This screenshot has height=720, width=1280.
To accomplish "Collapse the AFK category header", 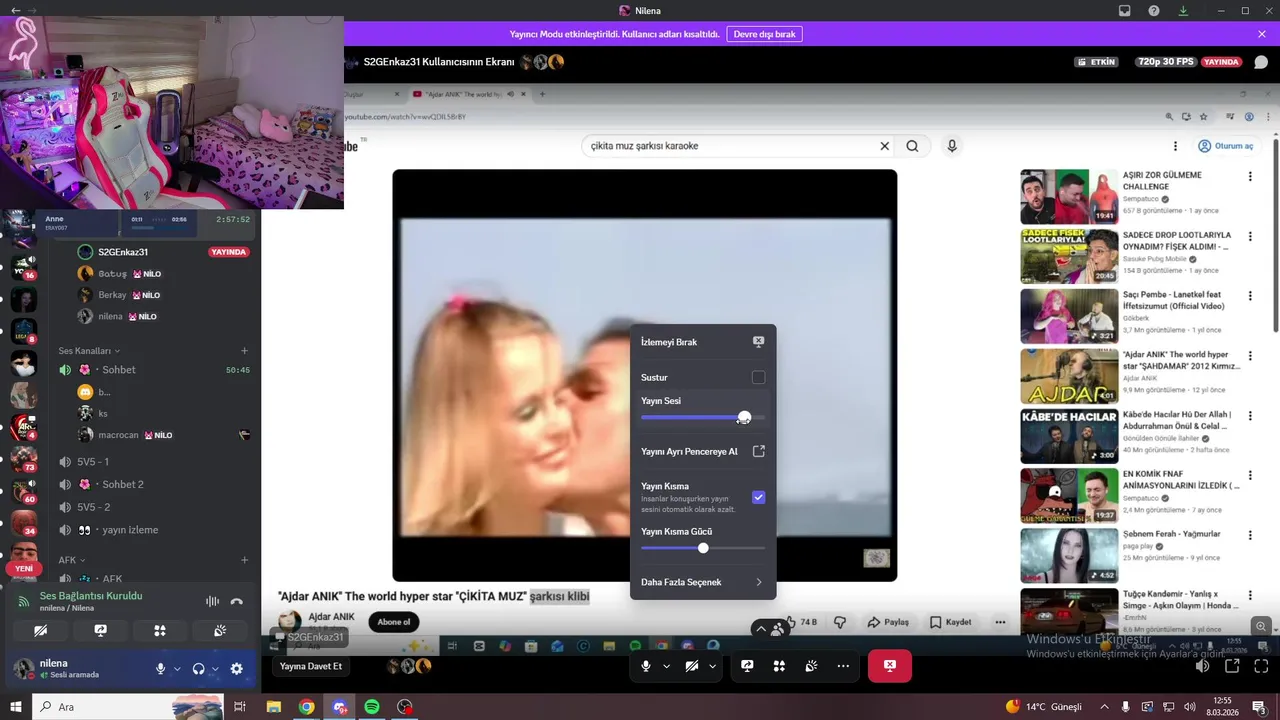I will pos(72,560).
